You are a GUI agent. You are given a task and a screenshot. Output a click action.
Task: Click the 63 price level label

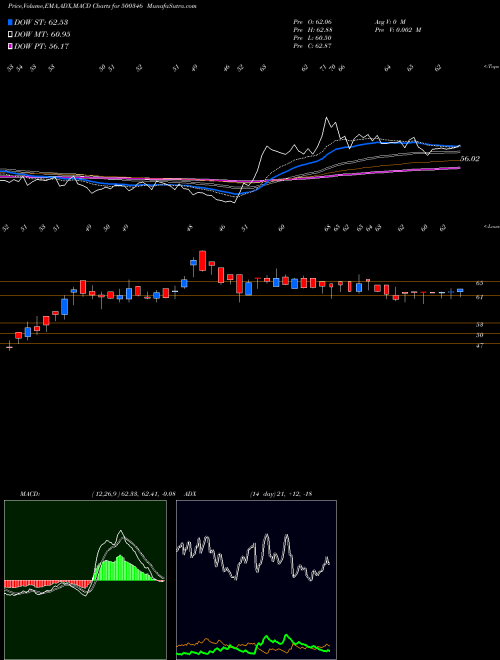(479, 283)
